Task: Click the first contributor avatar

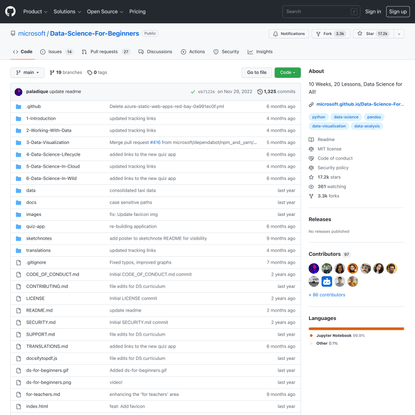Action: [314, 268]
